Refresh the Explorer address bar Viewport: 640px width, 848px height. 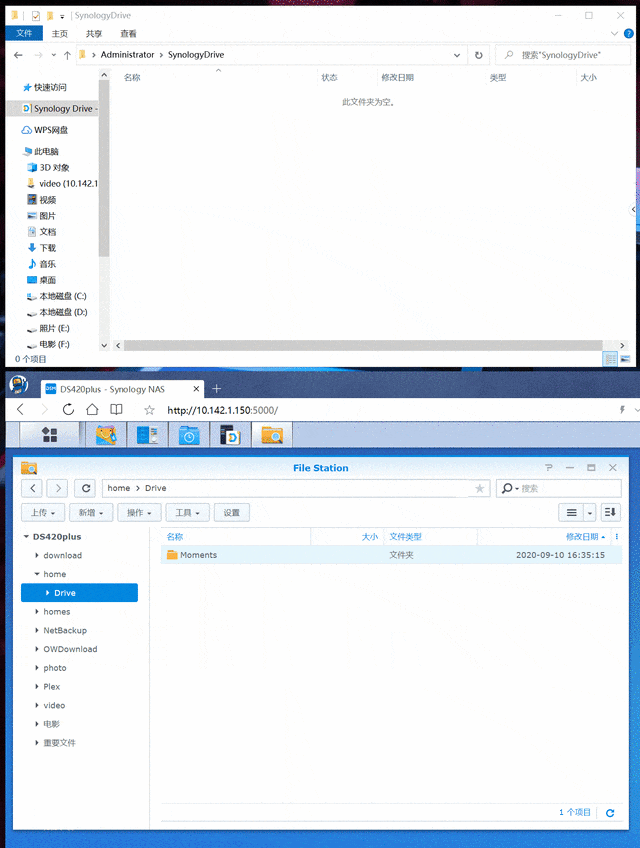pos(478,55)
